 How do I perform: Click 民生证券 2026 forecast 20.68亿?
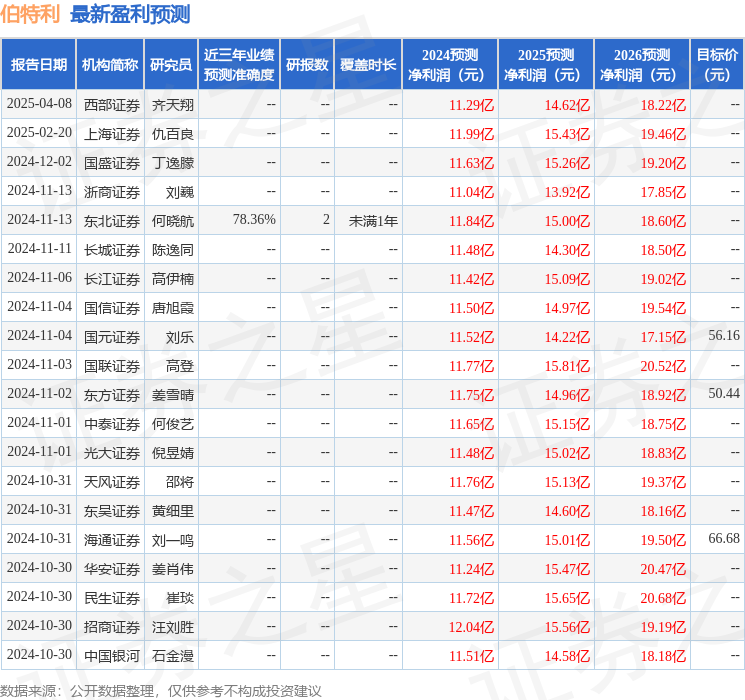[x=663, y=598]
